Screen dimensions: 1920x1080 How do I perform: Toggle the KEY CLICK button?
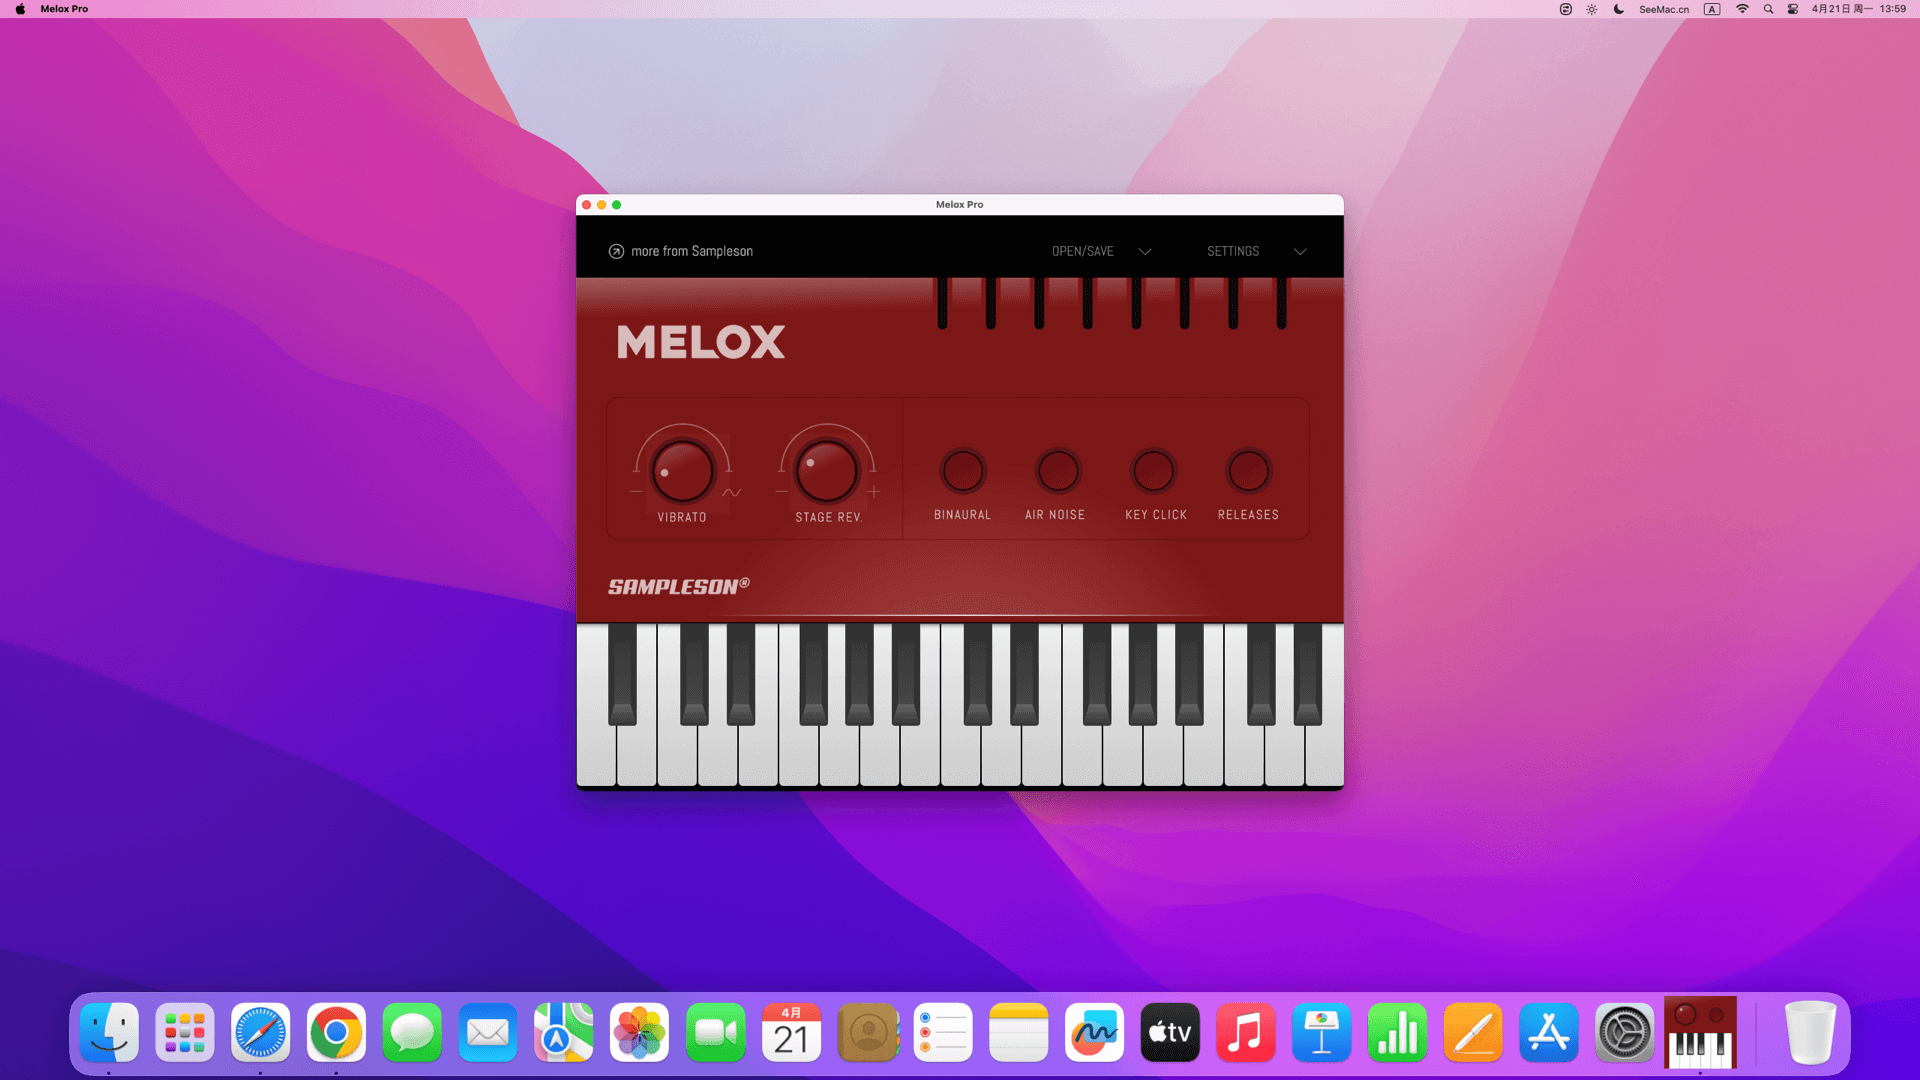coord(1153,471)
